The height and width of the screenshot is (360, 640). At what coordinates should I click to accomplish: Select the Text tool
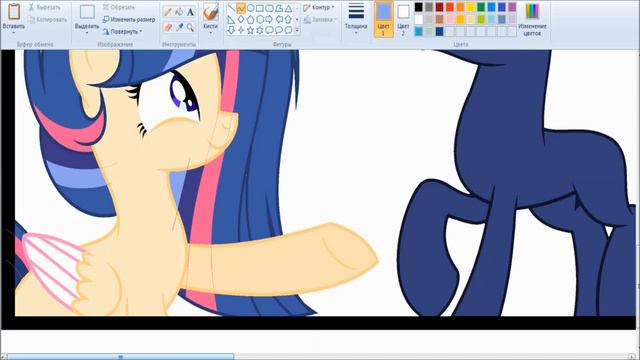click(x=190, y=12)
